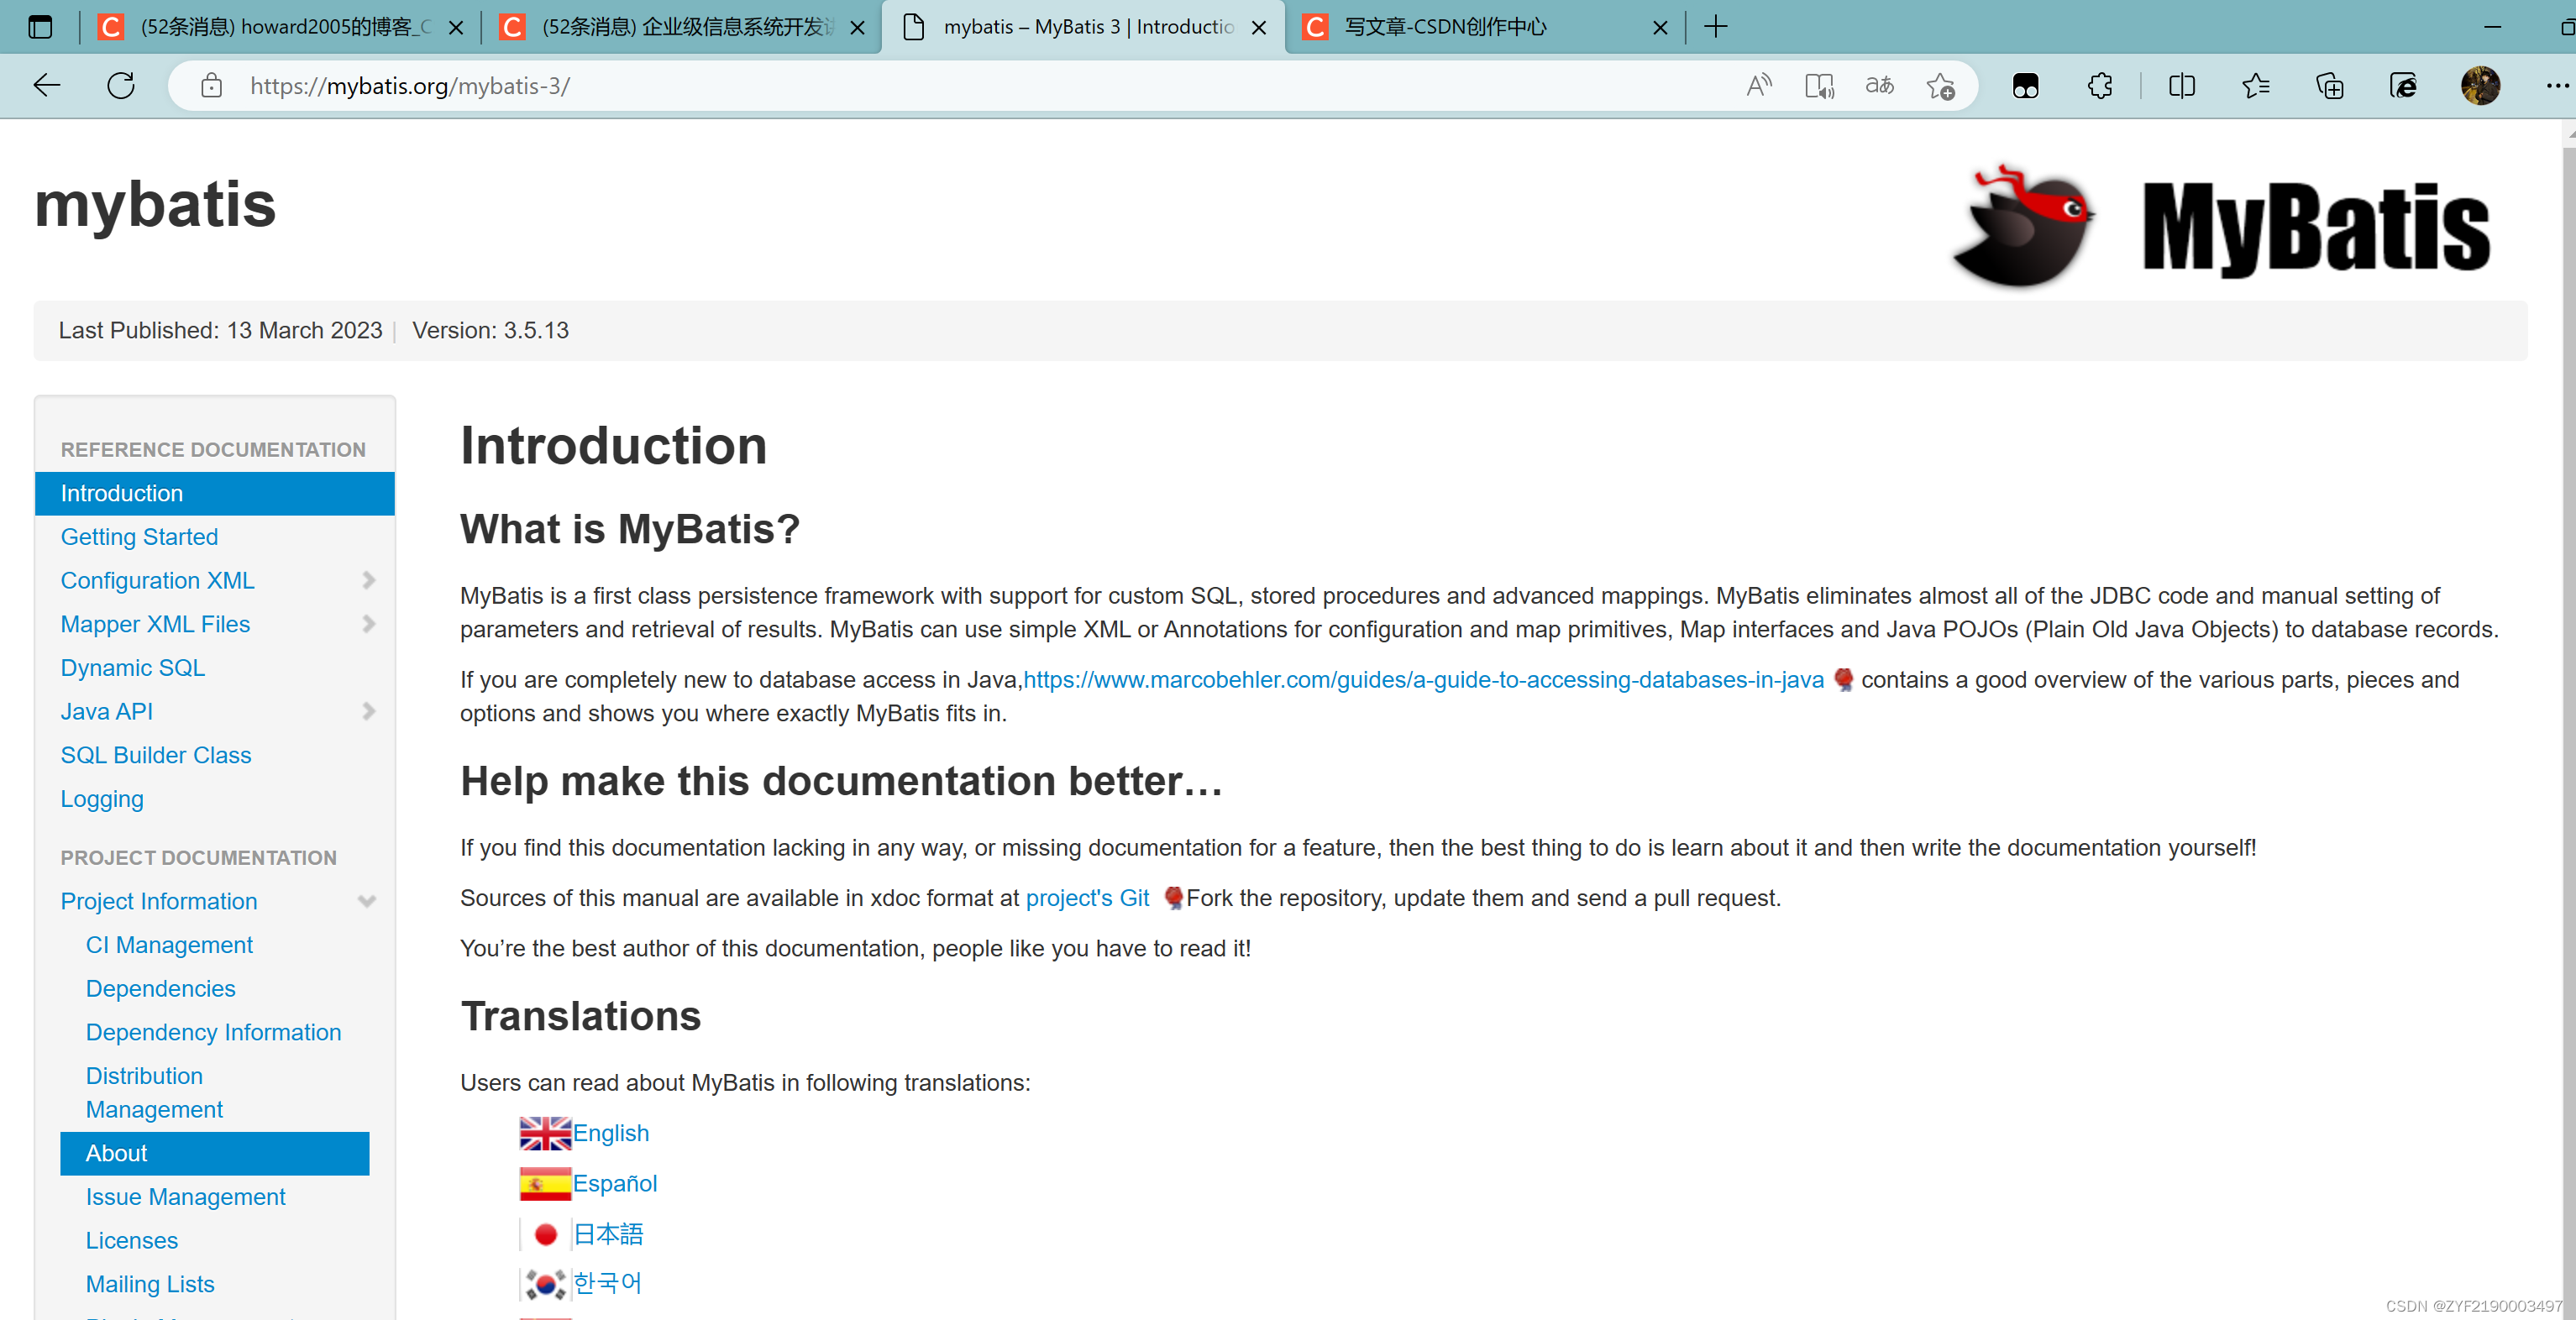The width and height of the screenshot is (2576, 1320).
Task: Open the Read aloud icon
Action: (x=1758, y=86)
